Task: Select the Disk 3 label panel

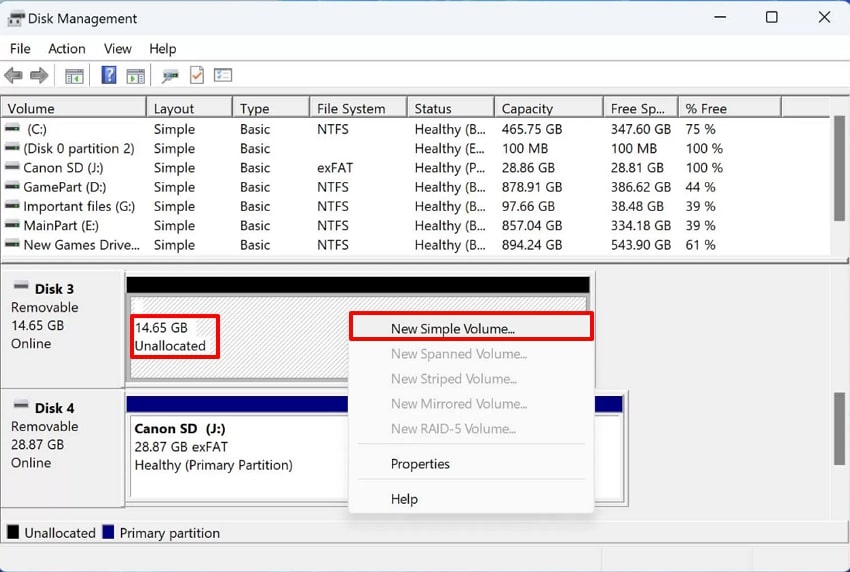Action: coord(62,330)
